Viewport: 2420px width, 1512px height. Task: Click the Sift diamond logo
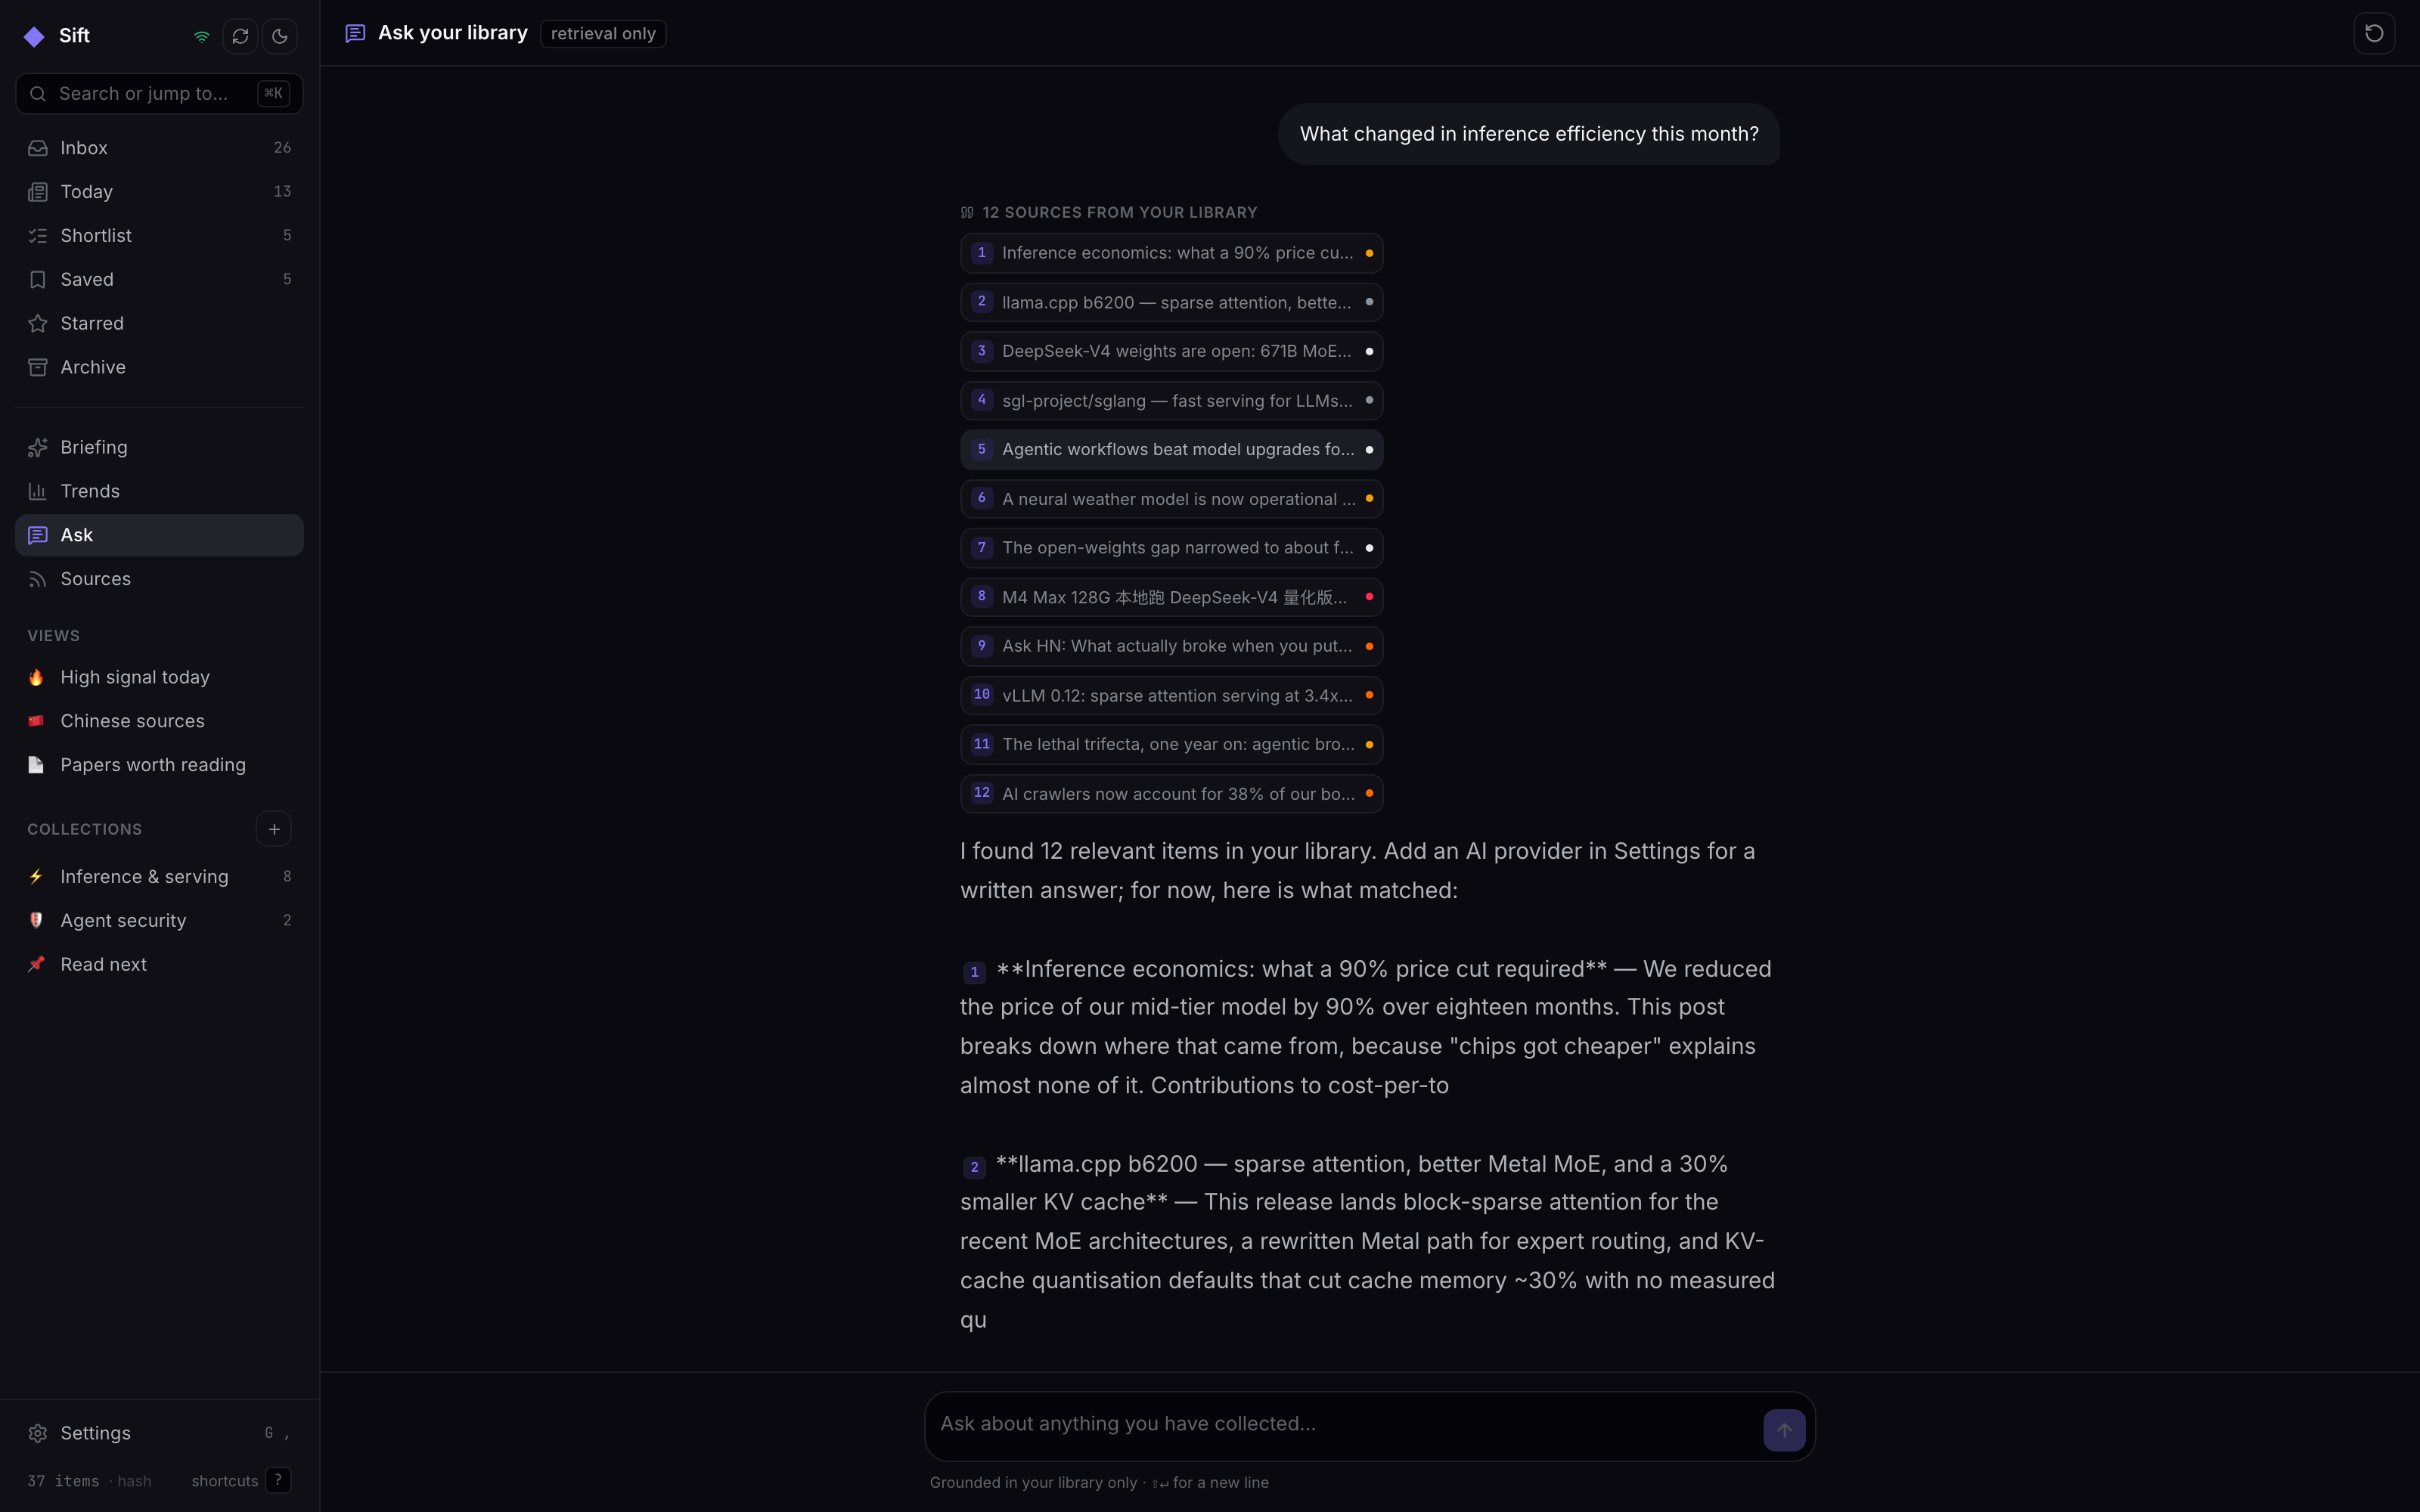click(35, 36)
